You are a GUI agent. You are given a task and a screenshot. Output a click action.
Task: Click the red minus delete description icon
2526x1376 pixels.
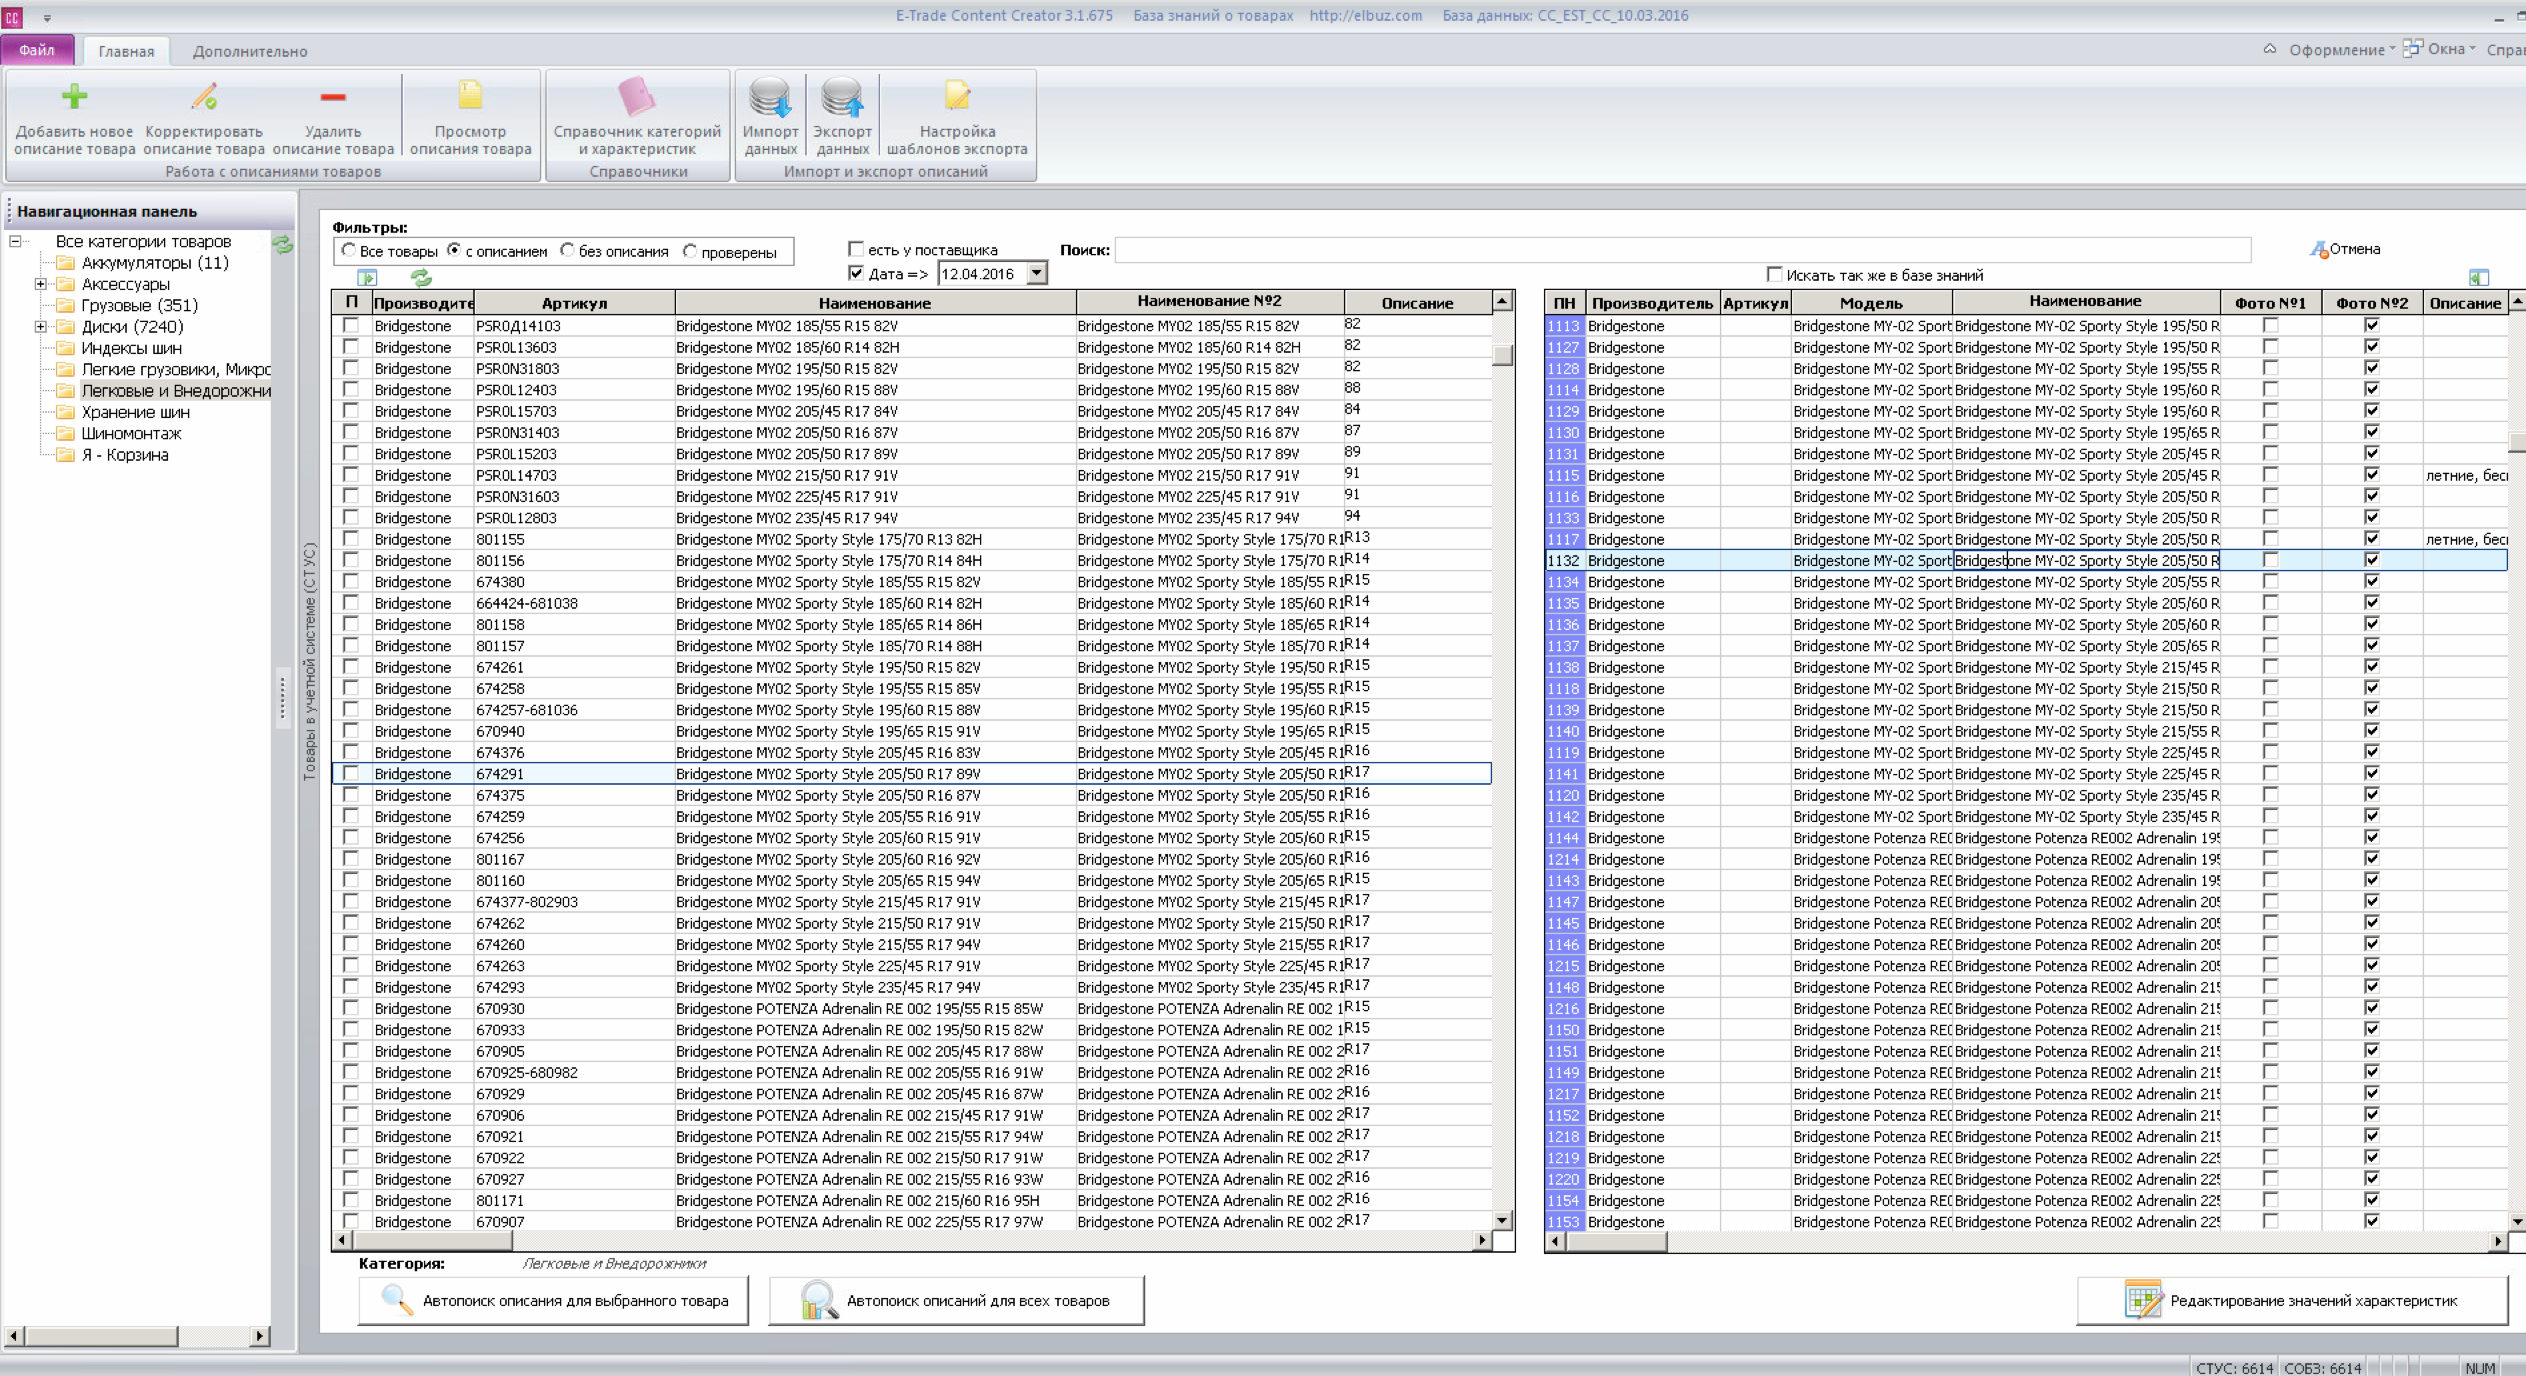click(x=333, y=97)
